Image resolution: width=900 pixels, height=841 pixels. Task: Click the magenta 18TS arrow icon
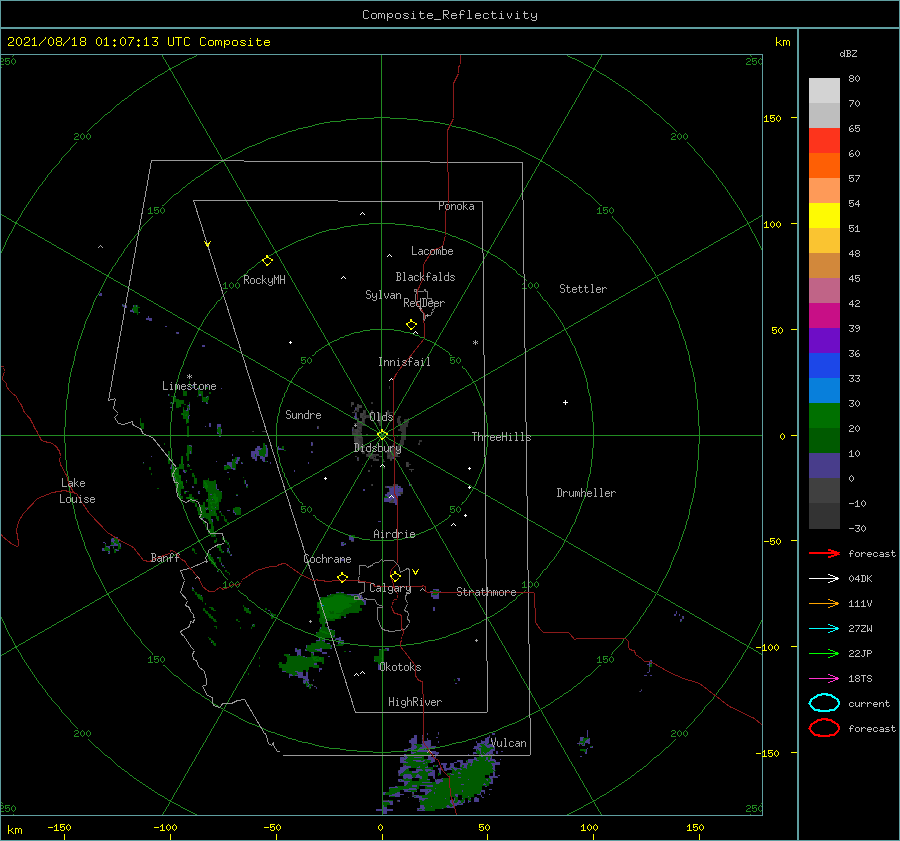(824, 679)
